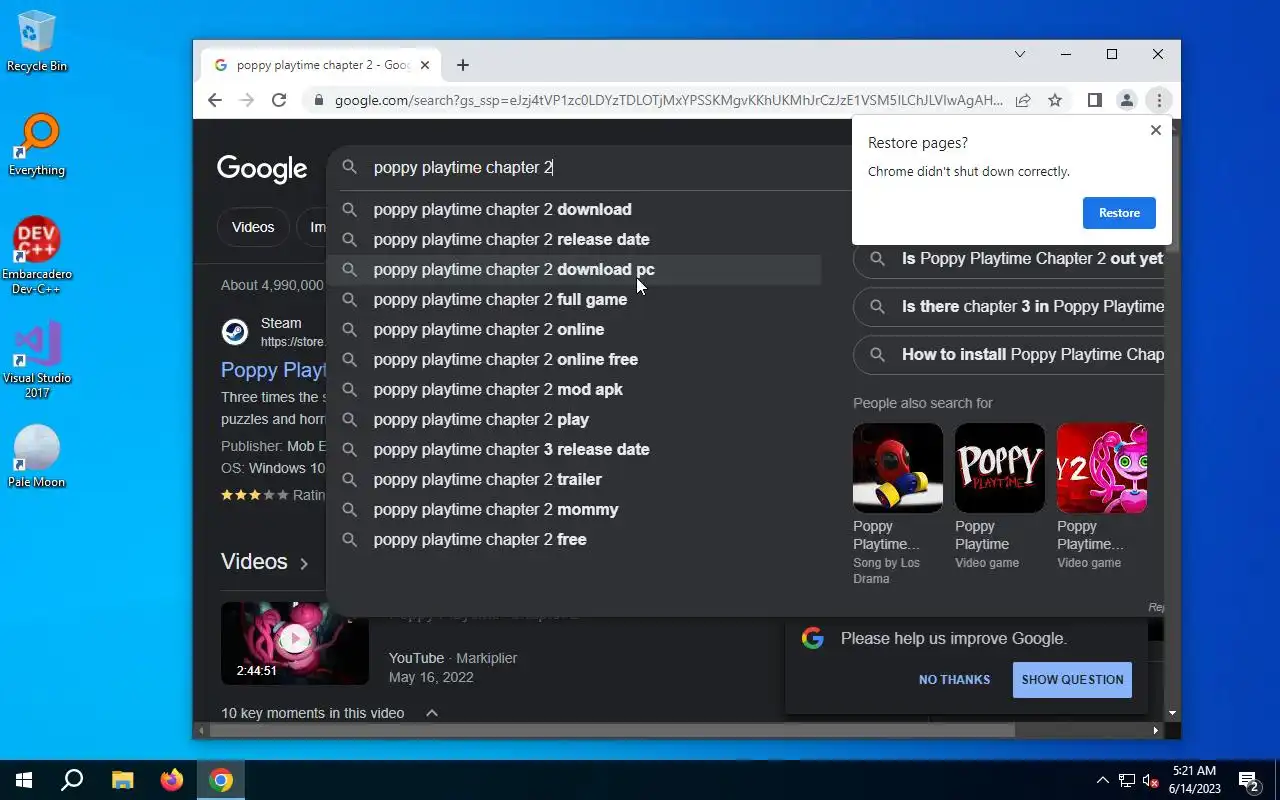Open the 'Song by Los Drama' thumbnail
The width and height of the screenshot is (1280, 800).
pyautogui.click(x=897, y=468)
